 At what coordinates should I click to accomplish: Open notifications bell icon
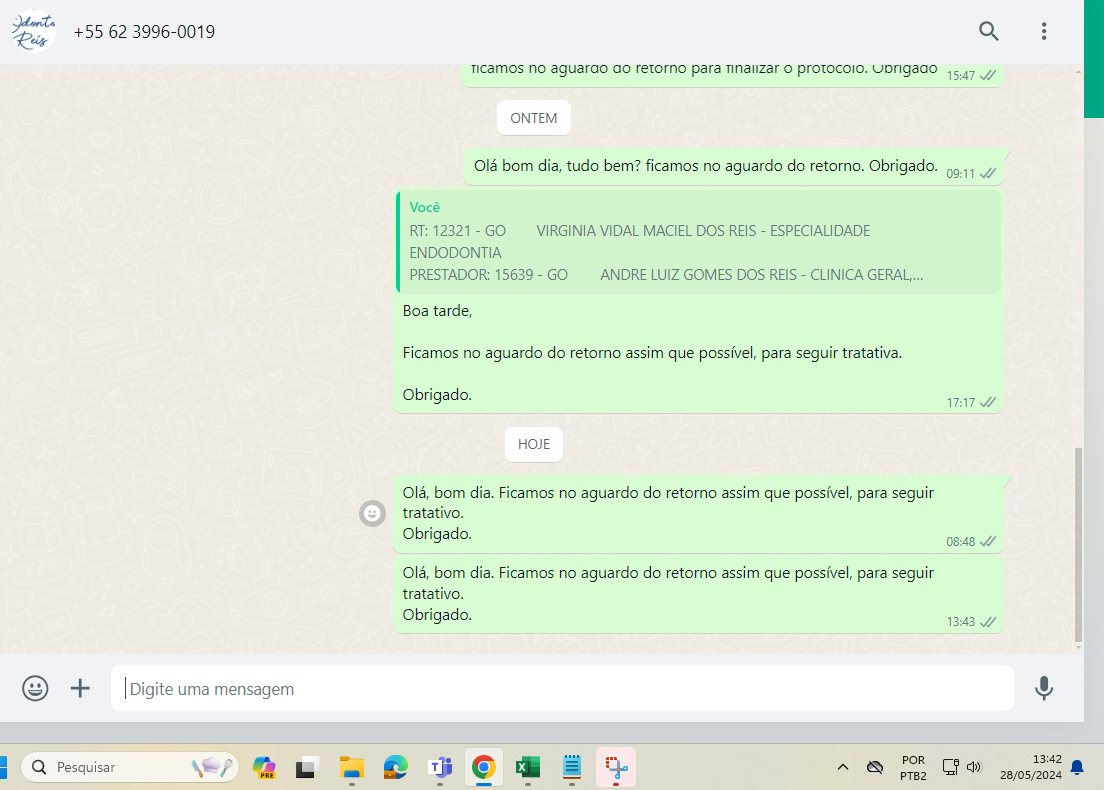click(1077, 767)
